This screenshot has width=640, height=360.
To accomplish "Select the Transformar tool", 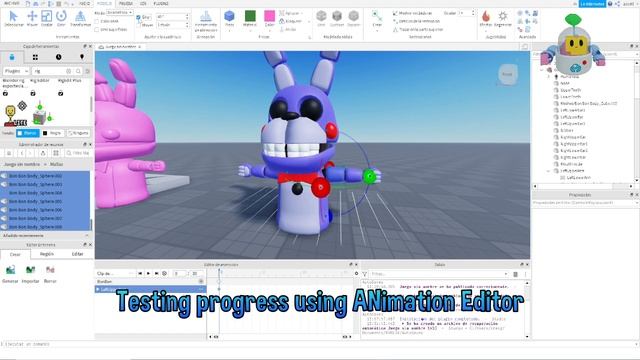I will (x=80, y=18).
